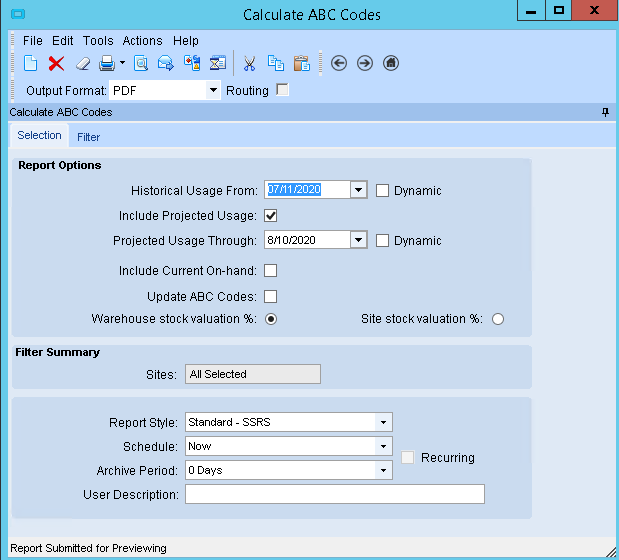Click the Forward arrow navigation button

(364, 63)
